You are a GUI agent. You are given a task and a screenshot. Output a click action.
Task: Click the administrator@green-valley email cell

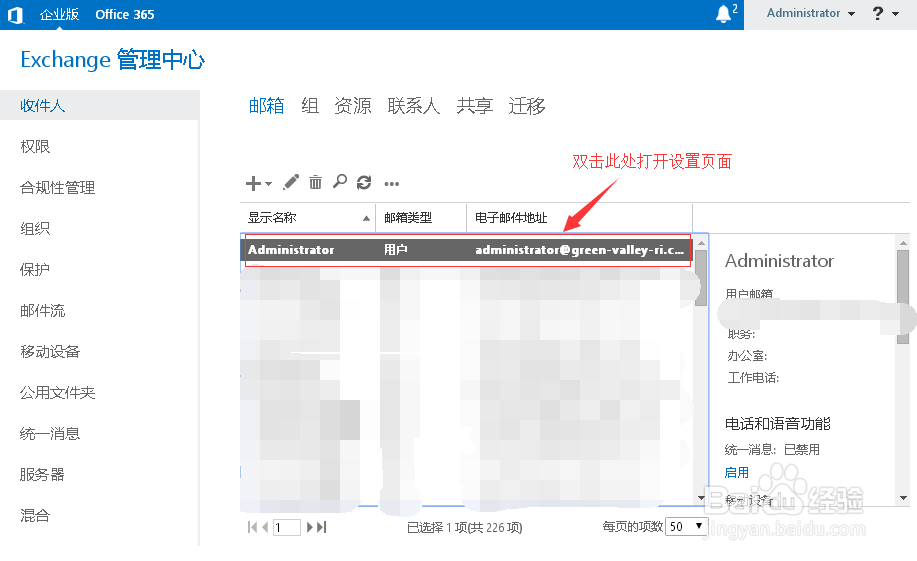pos(579,250)
